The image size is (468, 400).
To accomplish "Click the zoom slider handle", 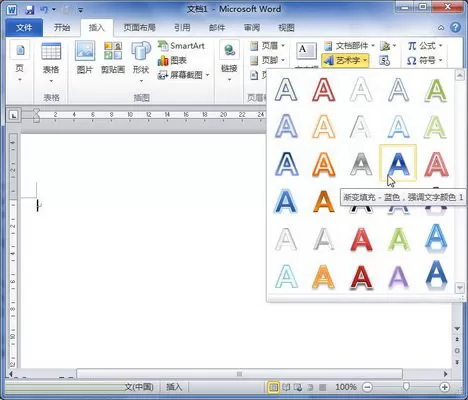I will pos(406,387).
